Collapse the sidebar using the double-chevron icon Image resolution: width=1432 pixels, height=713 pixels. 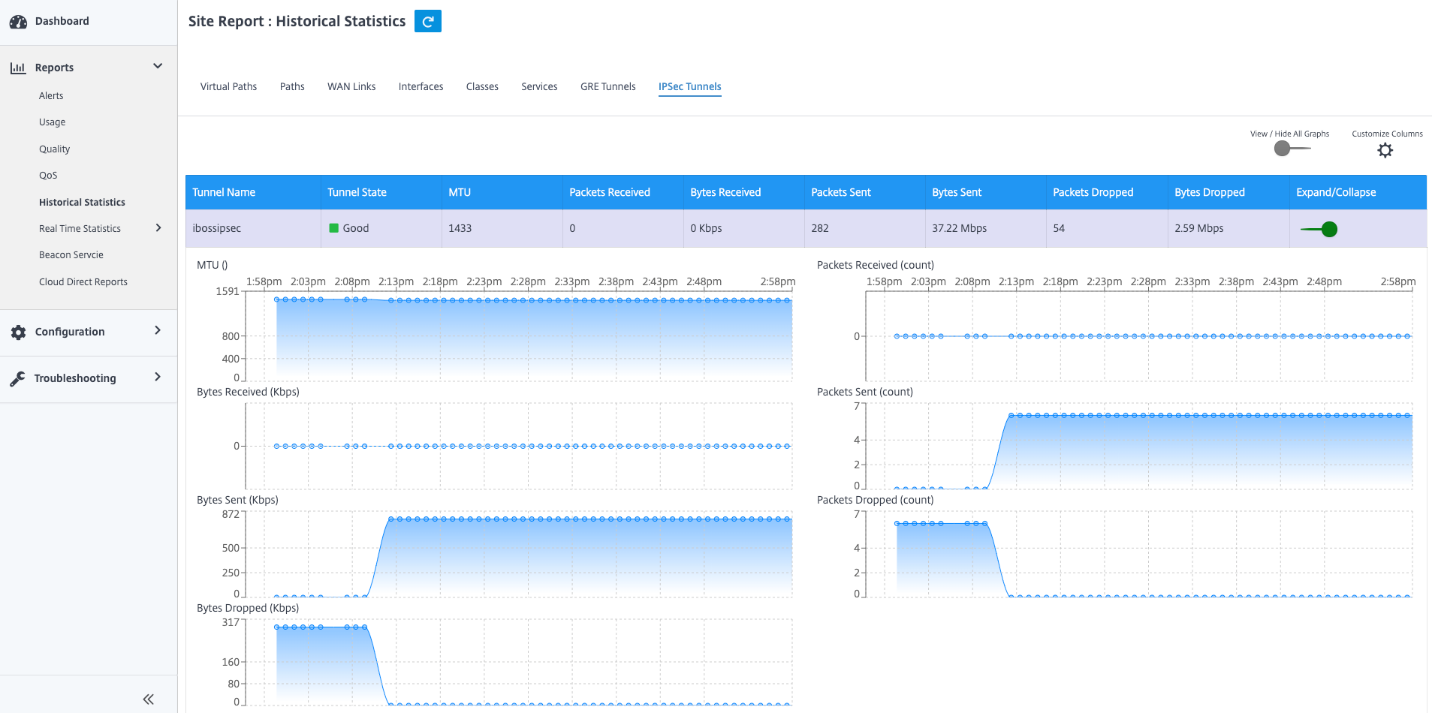147,699
